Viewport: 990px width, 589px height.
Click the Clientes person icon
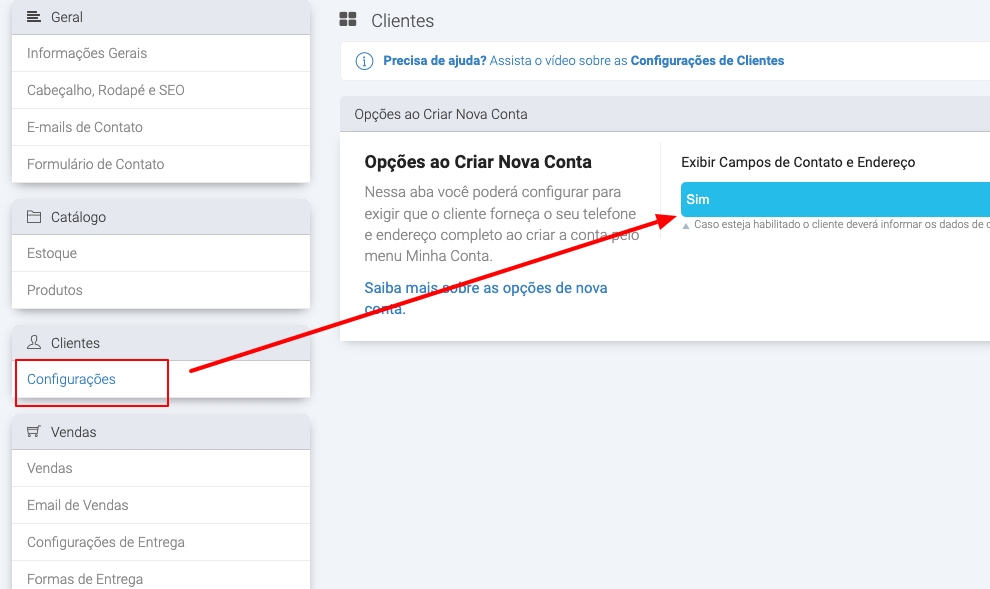tap(34, 343)
